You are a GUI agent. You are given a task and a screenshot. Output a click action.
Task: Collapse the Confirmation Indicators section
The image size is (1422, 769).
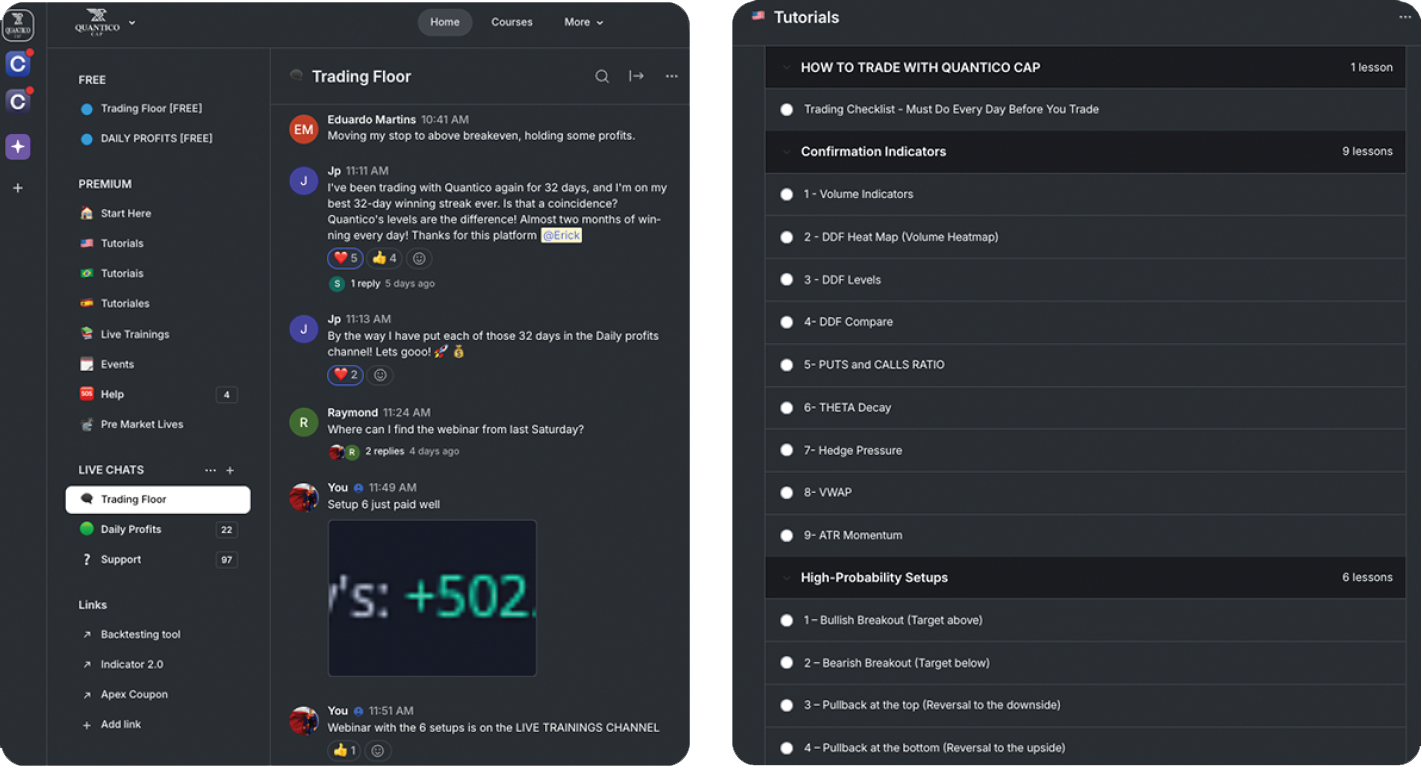point(783,152)
